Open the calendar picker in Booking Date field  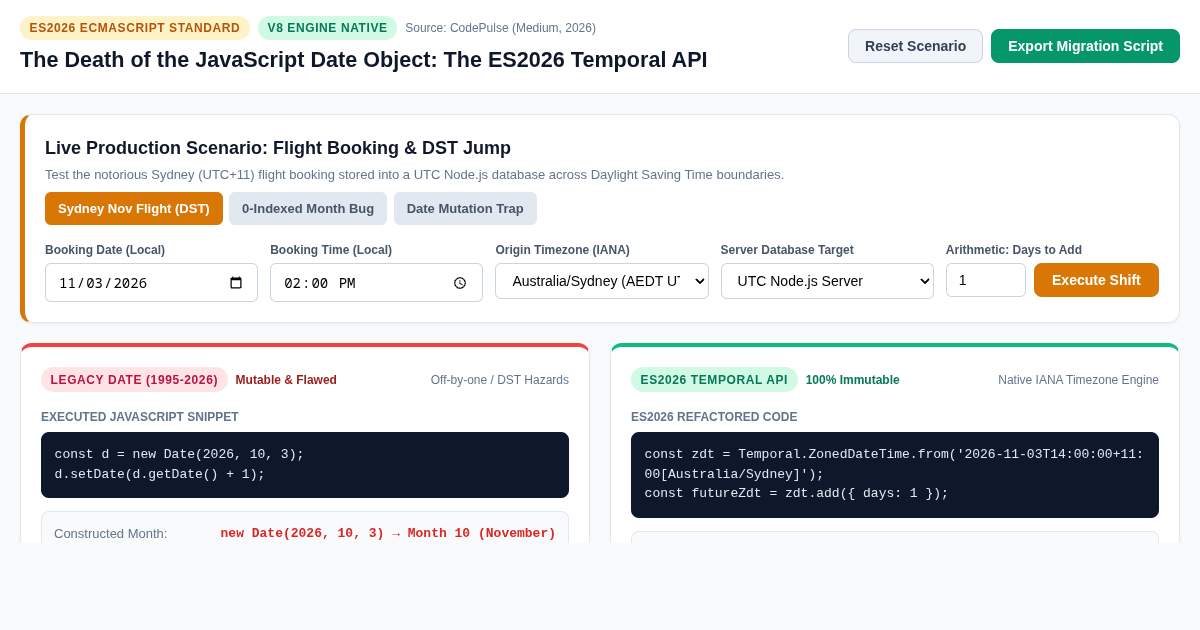tap(236, 283)
